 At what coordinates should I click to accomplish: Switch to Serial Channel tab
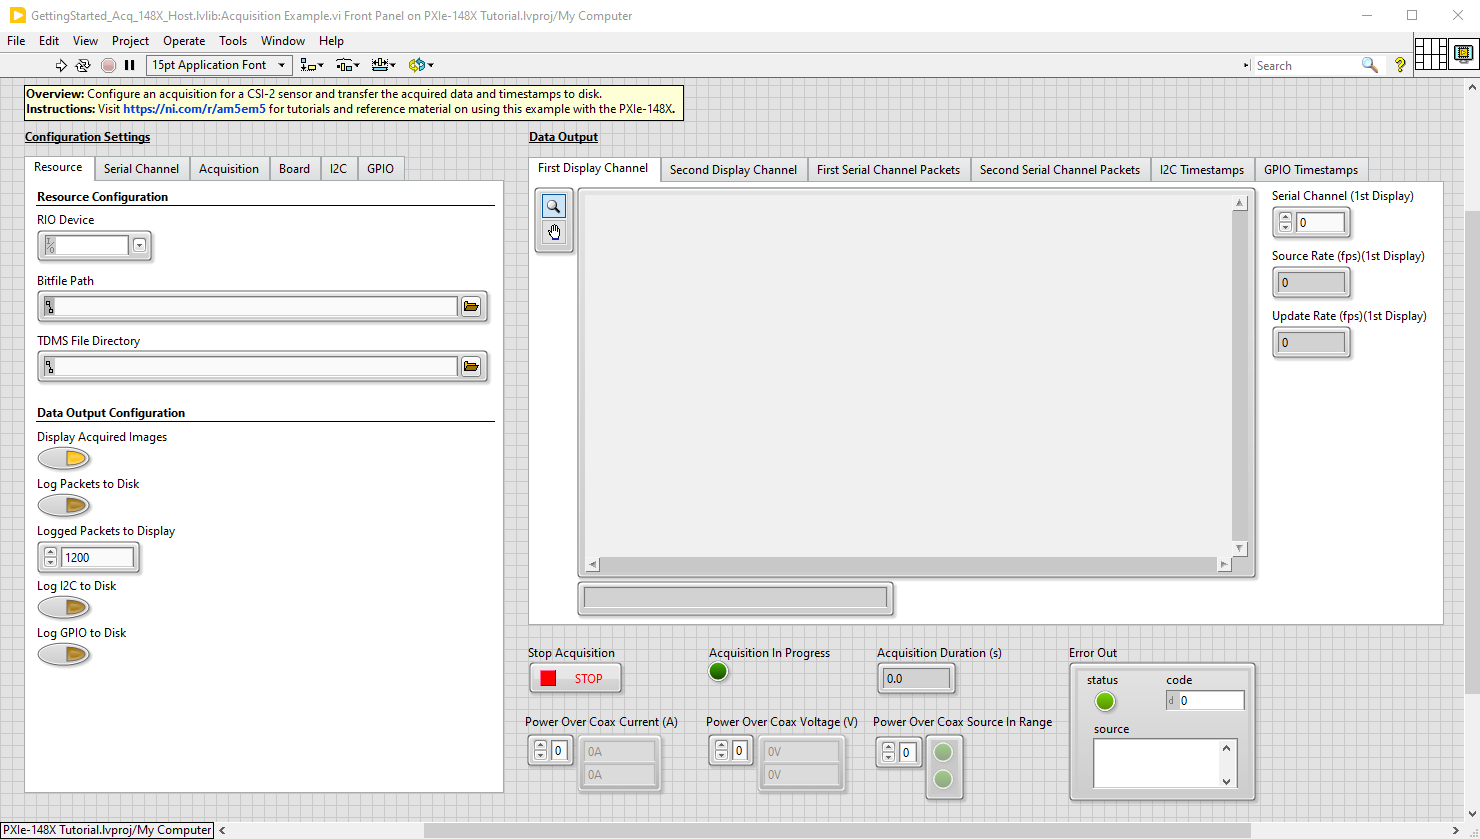141,169
